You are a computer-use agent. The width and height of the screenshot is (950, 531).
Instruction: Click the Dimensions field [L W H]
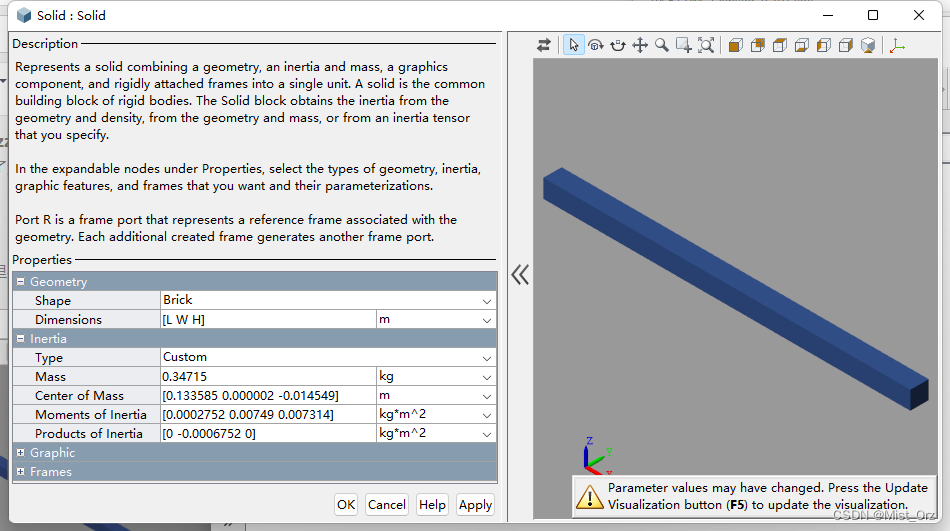click(x=268, y=319)
